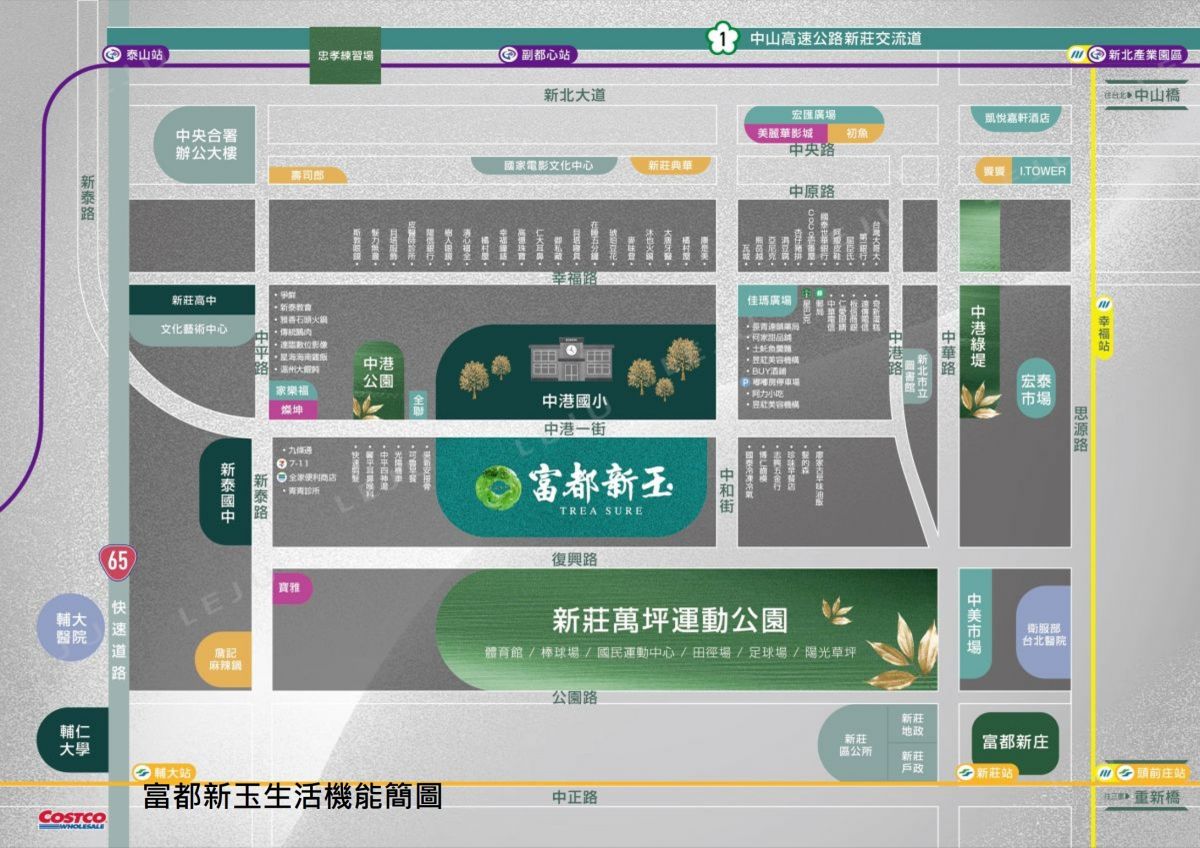Viewport: 1200px width, 848px height.
Task: Click the 思源路 road label
Action: pos(1081,429)
